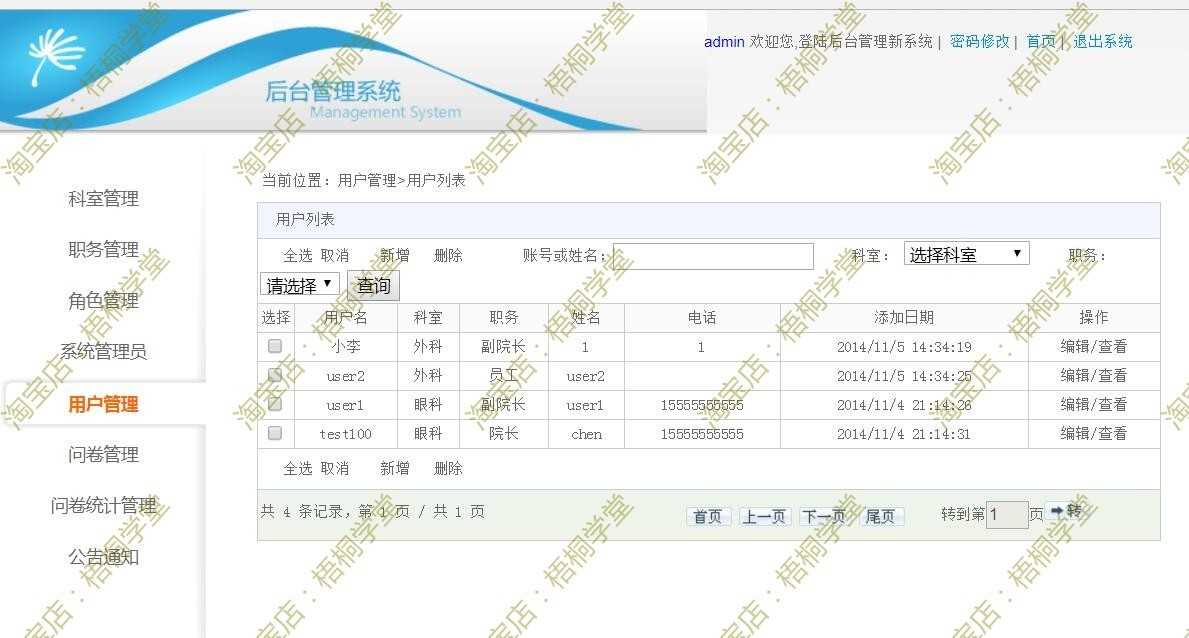Image resolution: width=1189 pixels, height=638 pixels.
Task: Click the 首页 link in header
Action: 1040,42
